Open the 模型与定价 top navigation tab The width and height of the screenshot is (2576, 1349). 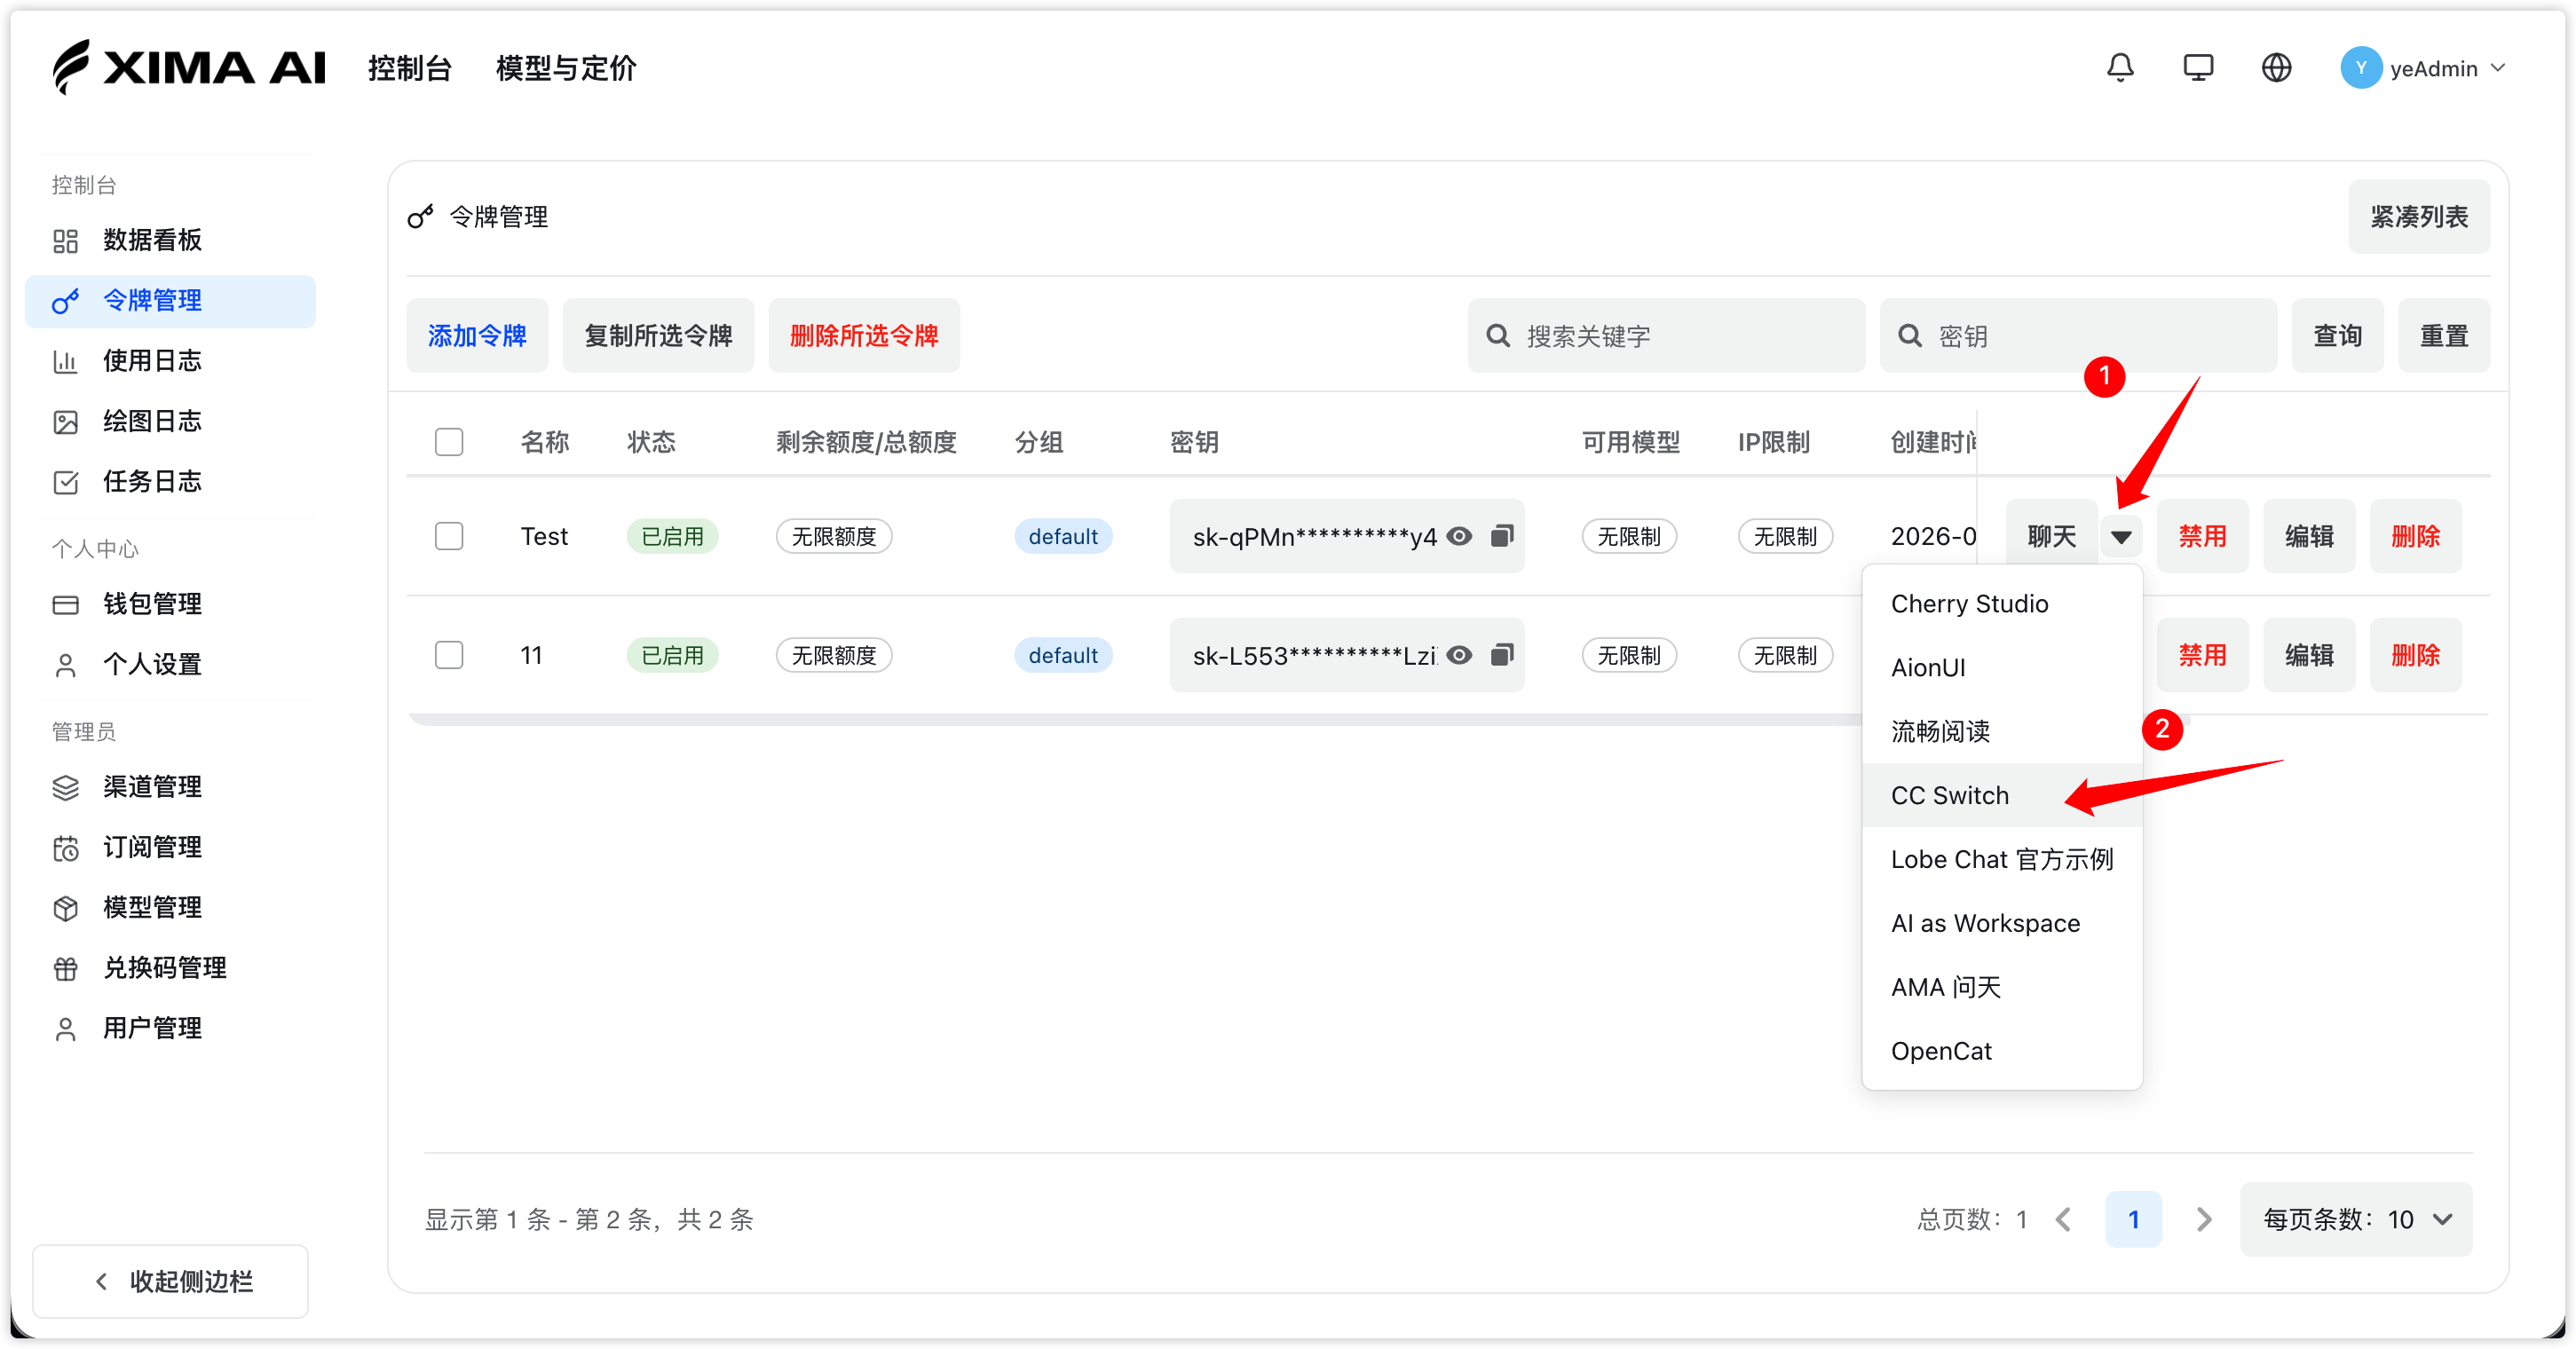click(566, 68)
